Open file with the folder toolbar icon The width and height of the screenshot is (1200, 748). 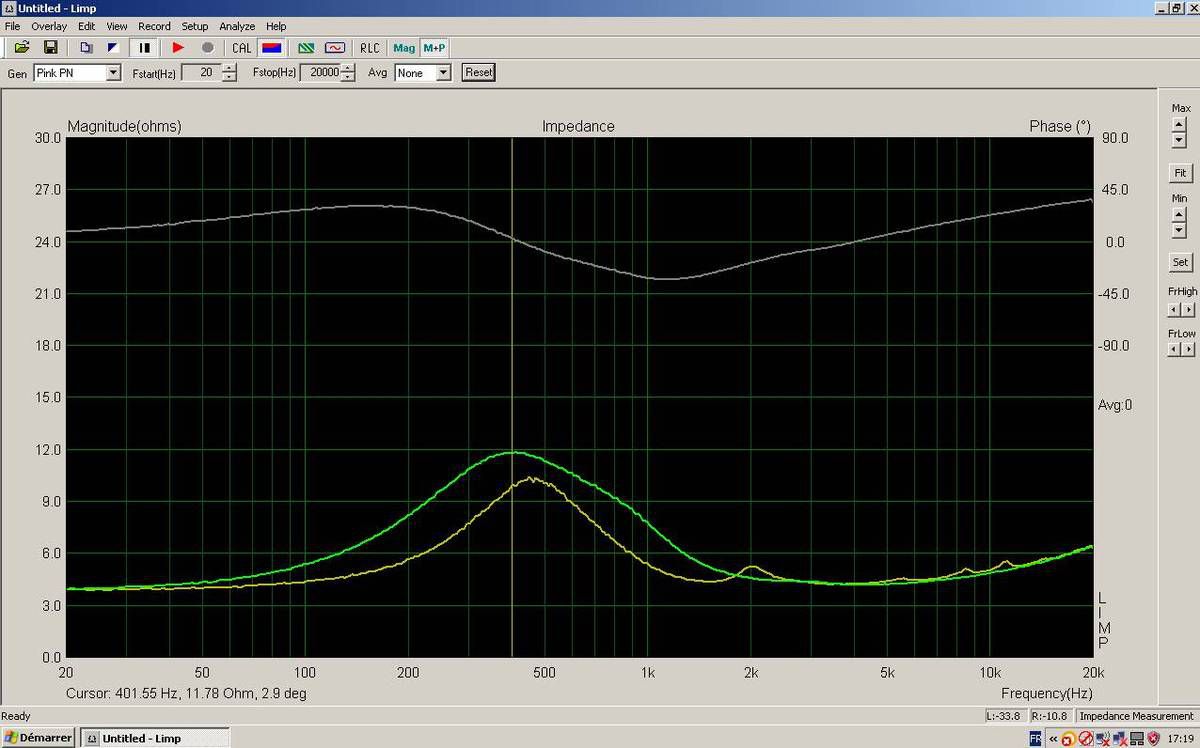pyautogui.click(x=22, y=47)
